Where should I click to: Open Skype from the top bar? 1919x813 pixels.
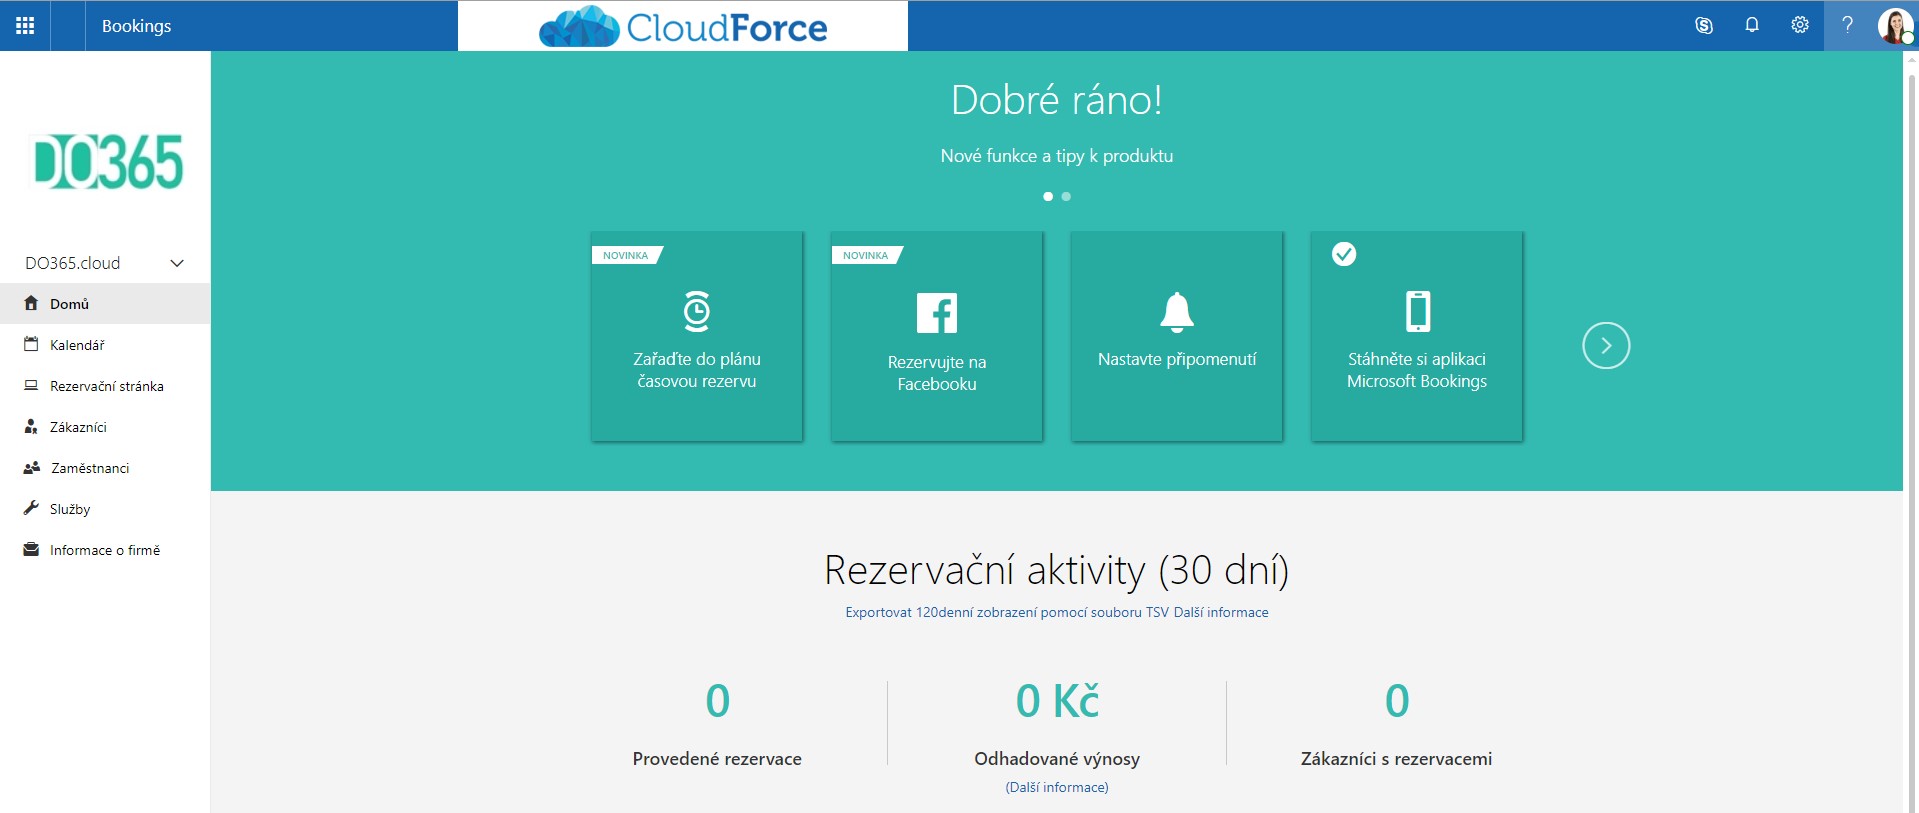pos(1704,25)
